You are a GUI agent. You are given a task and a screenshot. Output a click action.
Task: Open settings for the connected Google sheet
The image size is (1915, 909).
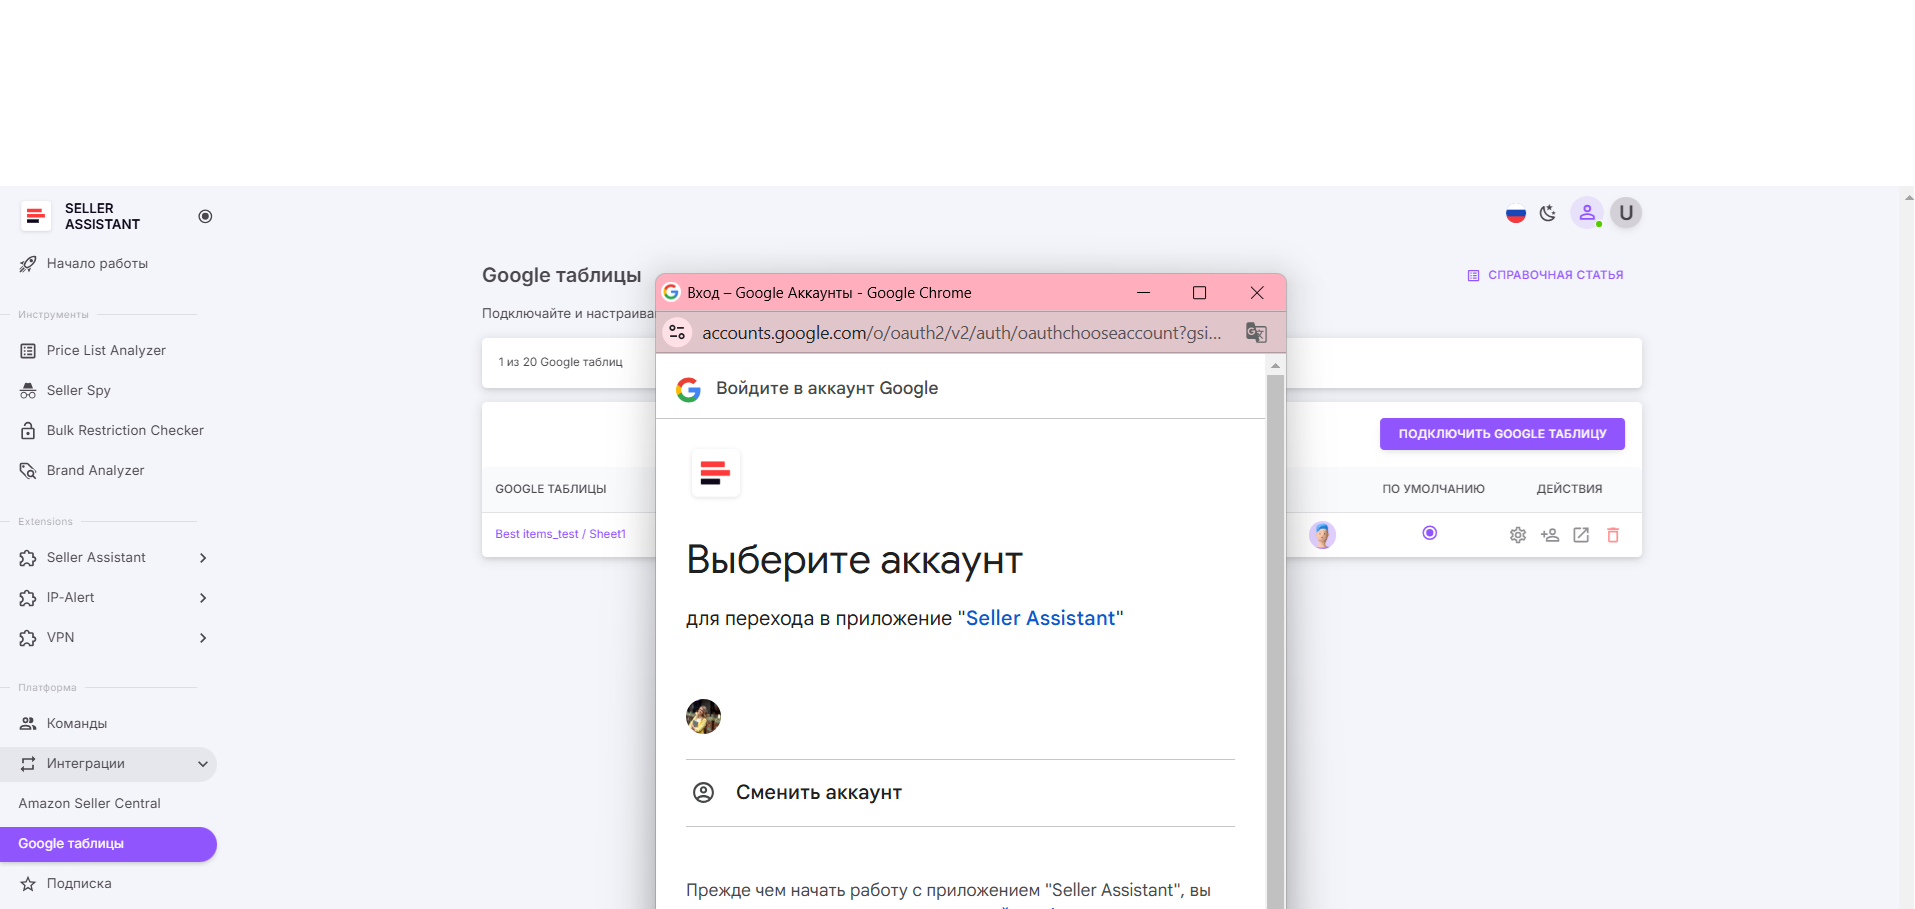click(x=1517, y=535)
